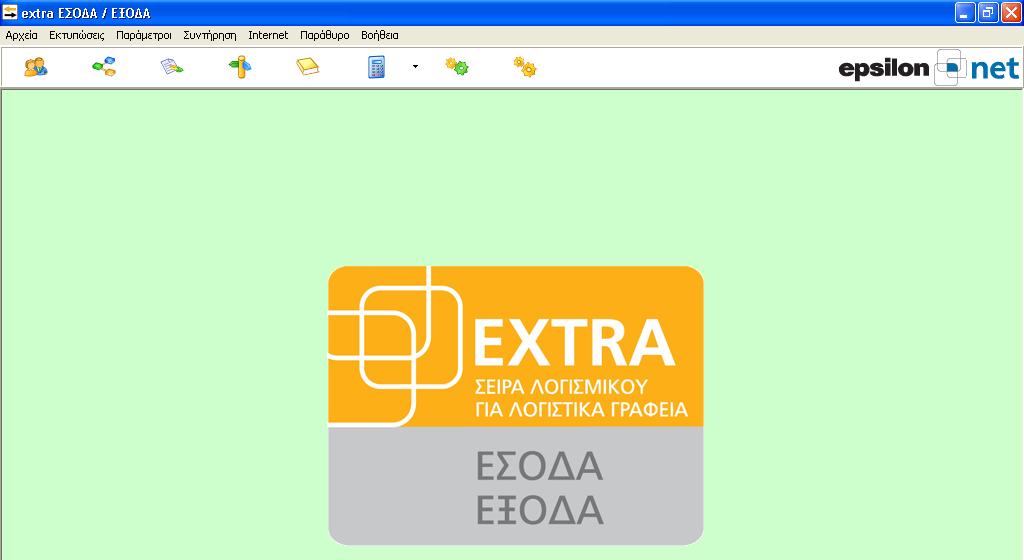The width and height of the screenshot is (1024, 560).
Task: Expand the dropdown arrow beside the calculator
Action: click(x=415, y=67)
